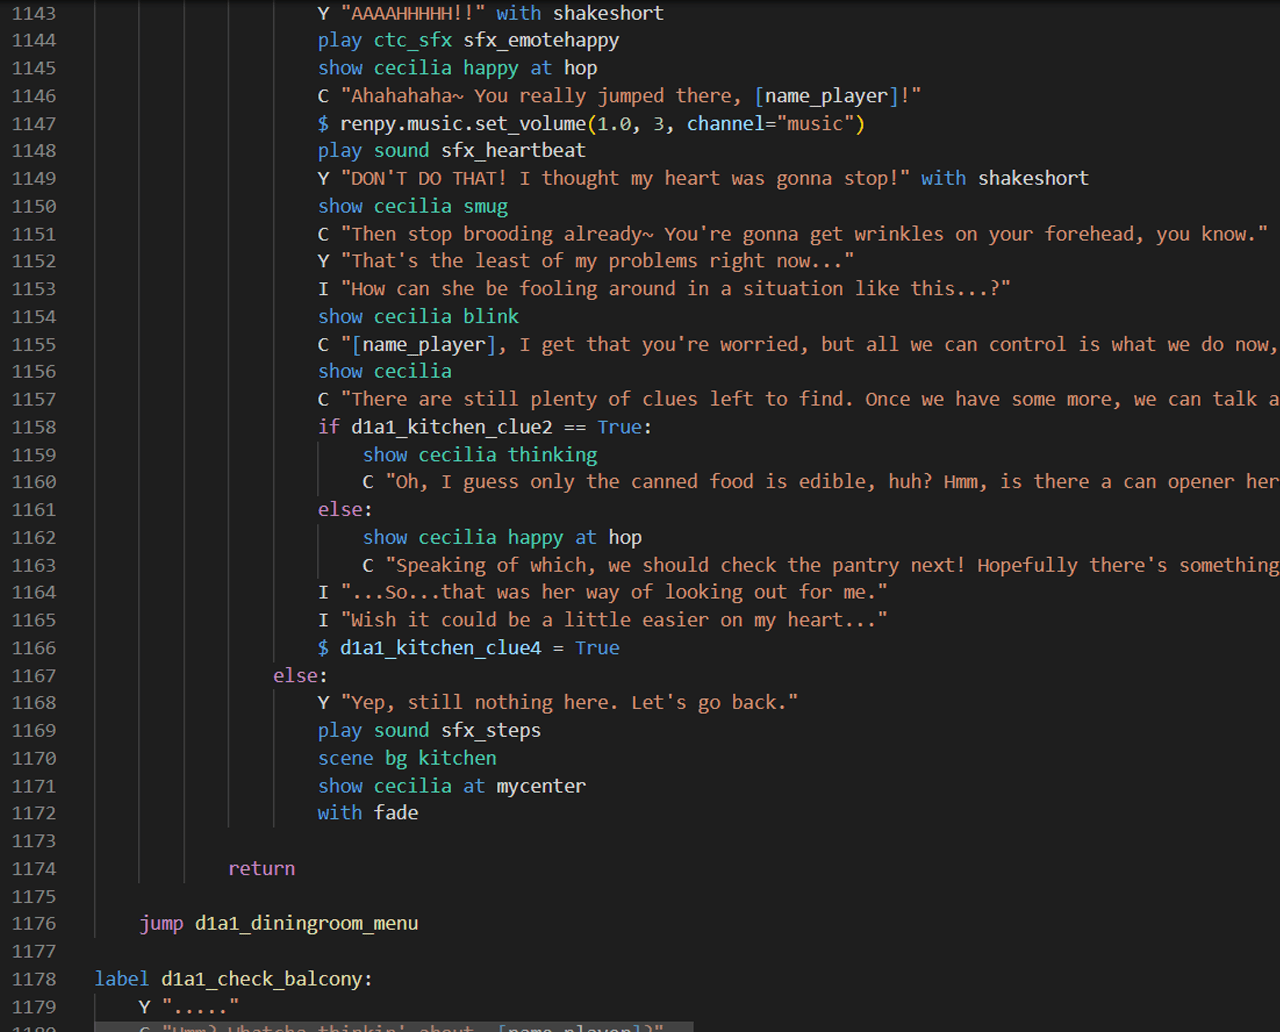Click shakeshort on line 1149
The height and width of the screenshot is (1032, 1280).
point(1033,179)
